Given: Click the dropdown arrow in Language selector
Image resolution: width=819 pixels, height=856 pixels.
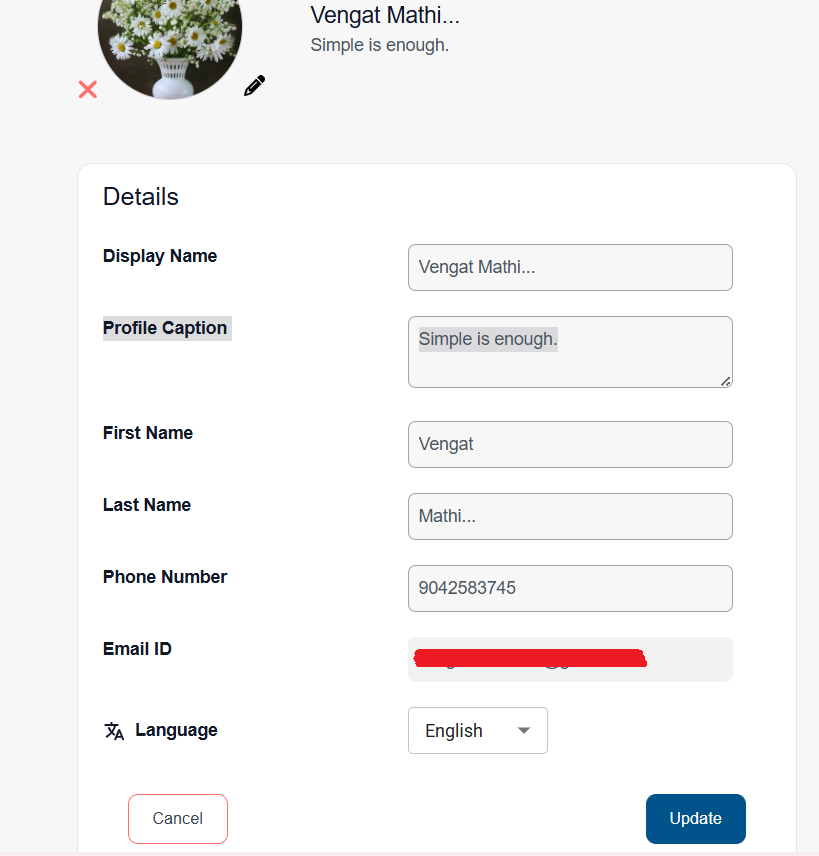Looking at the screenshot, I should 524,730.
